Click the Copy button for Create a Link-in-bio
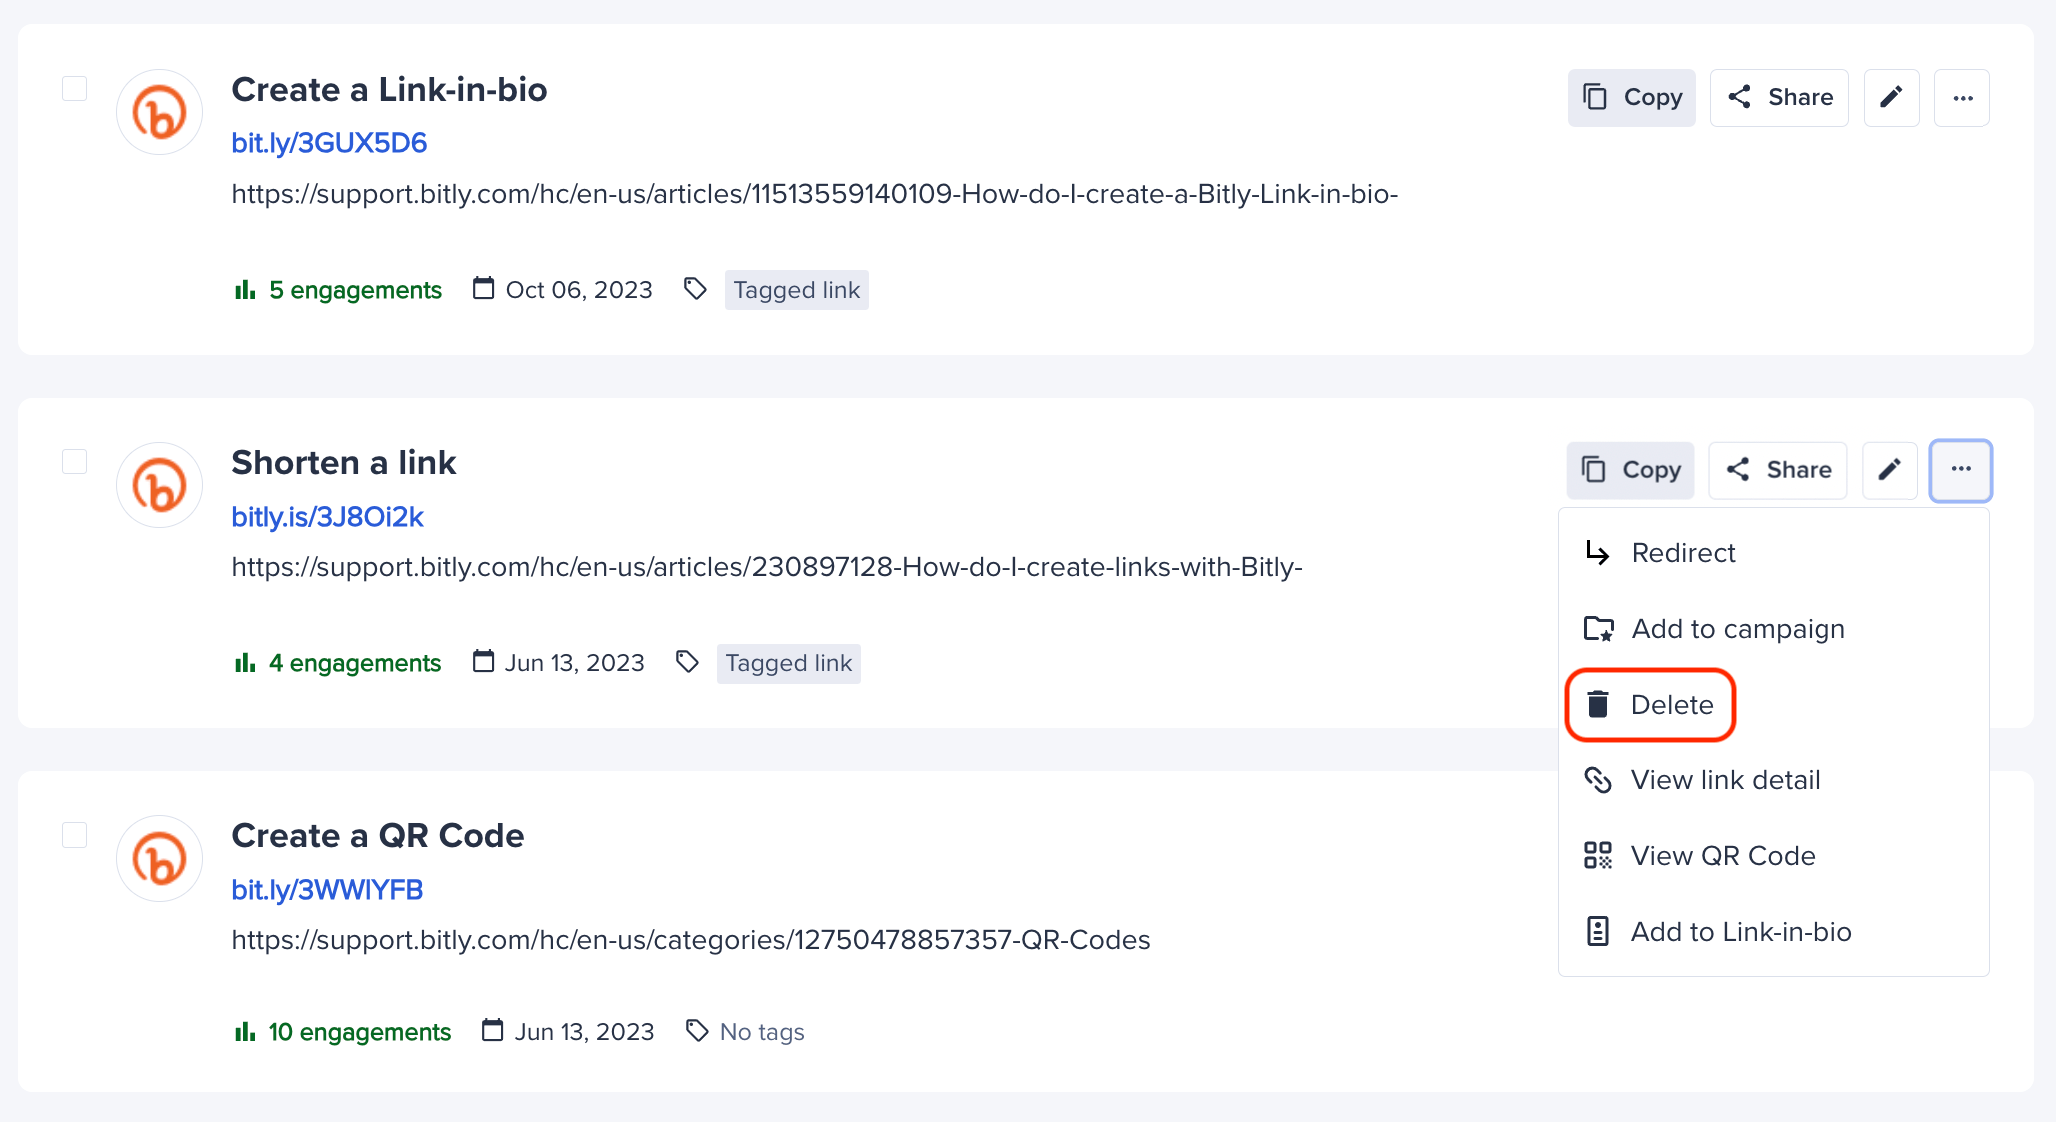Viewport: 2056px width, 1122px height. (x=1631, y=97)
